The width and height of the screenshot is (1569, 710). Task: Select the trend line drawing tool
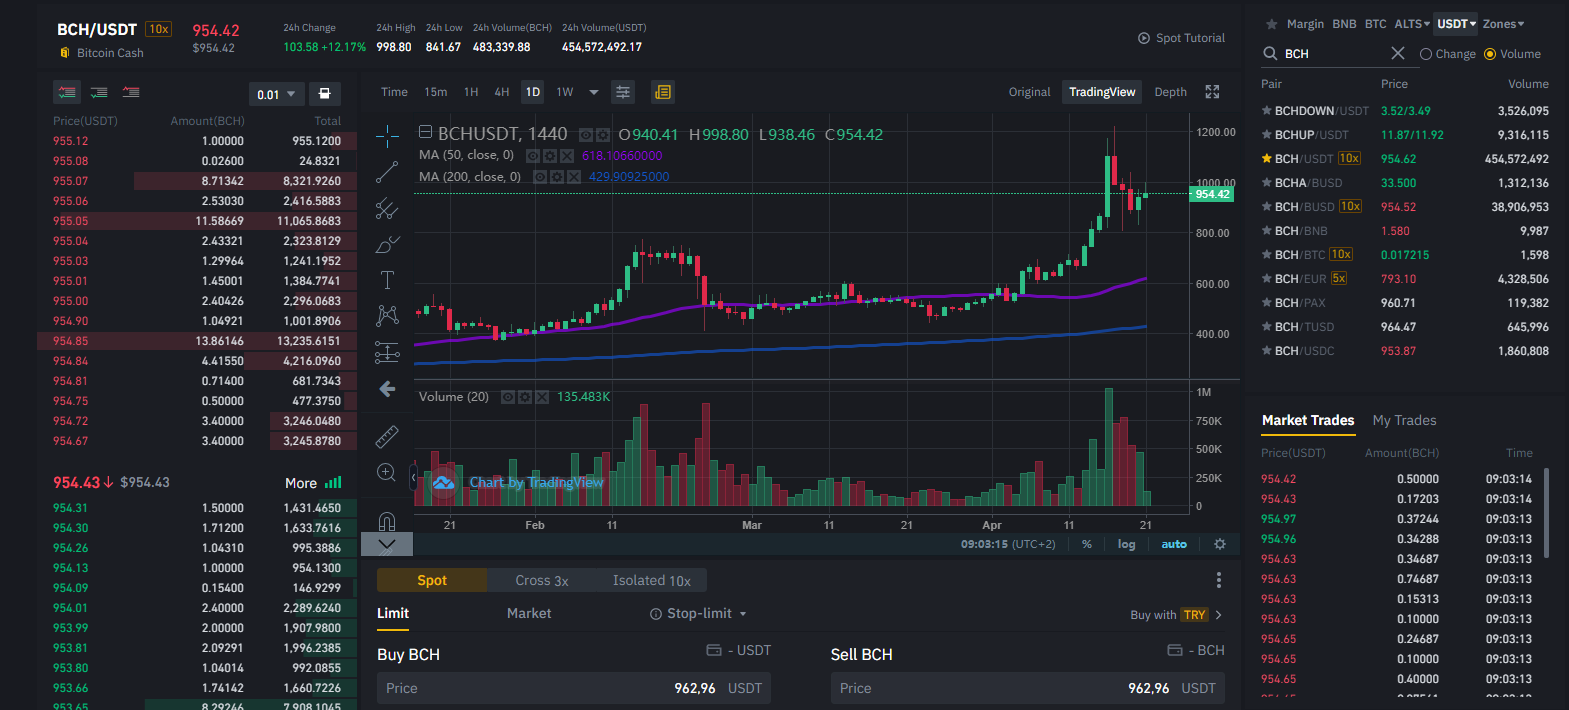(387, 173)
